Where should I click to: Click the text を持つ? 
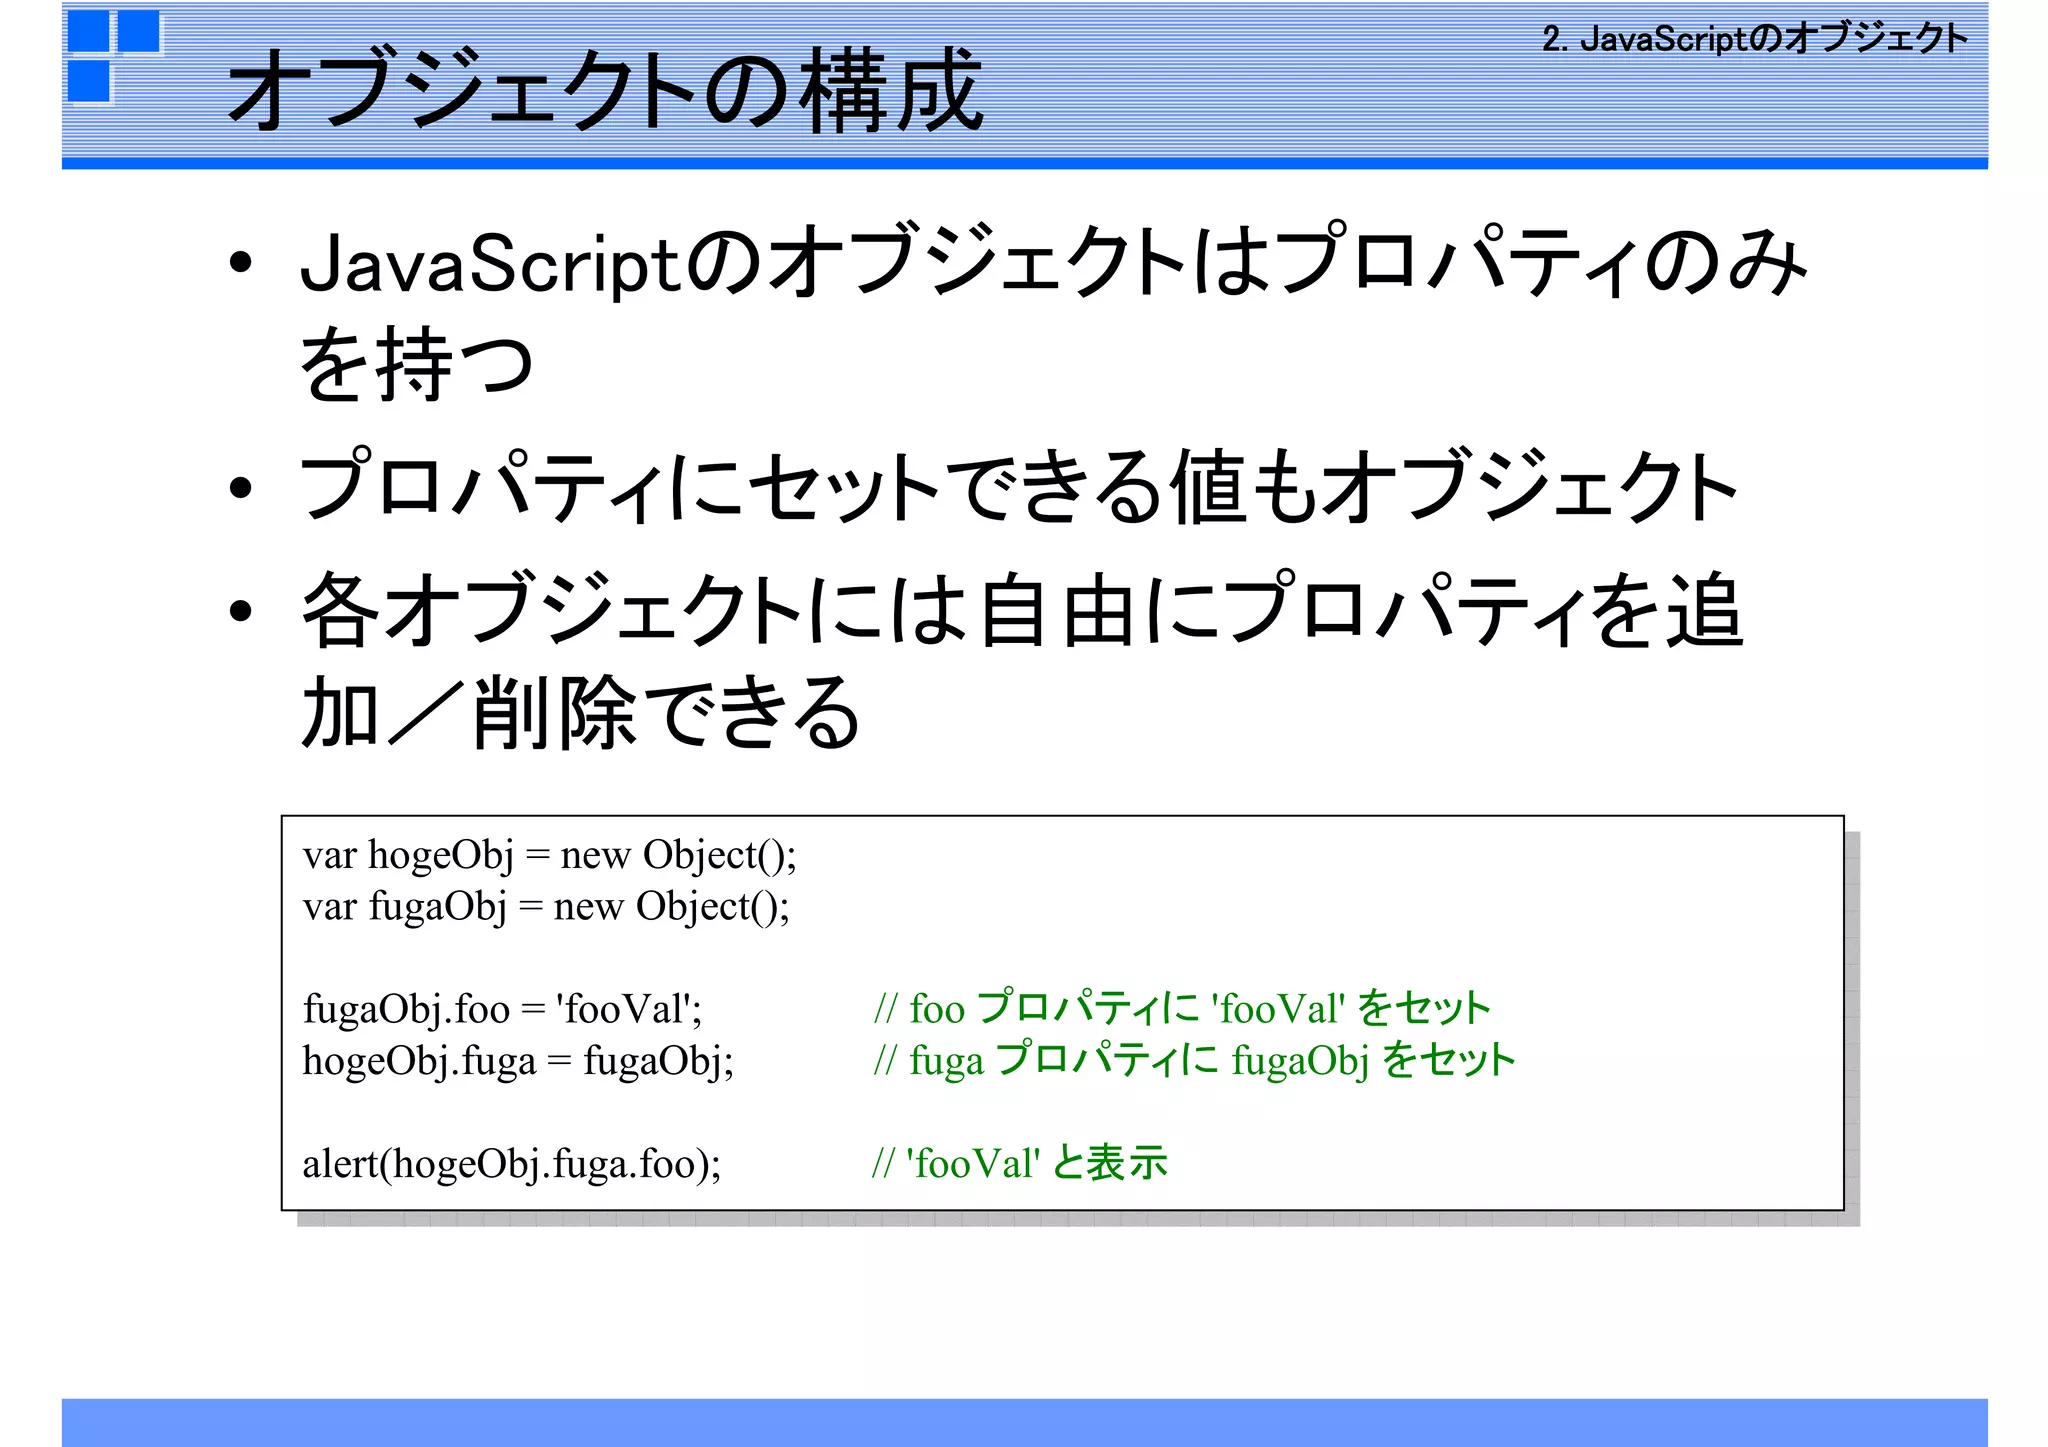coord(417,364)
